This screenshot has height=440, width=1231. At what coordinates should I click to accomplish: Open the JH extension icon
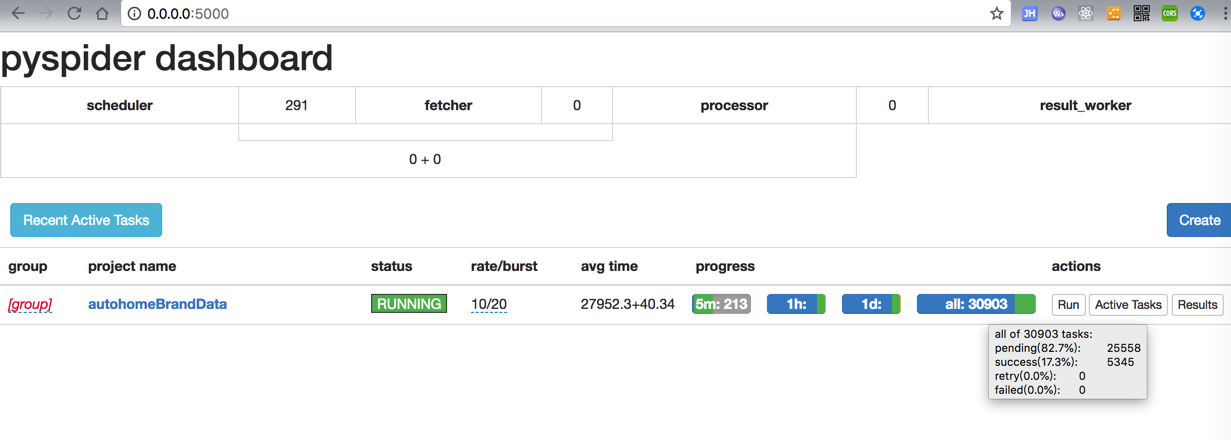point(1029,14)
